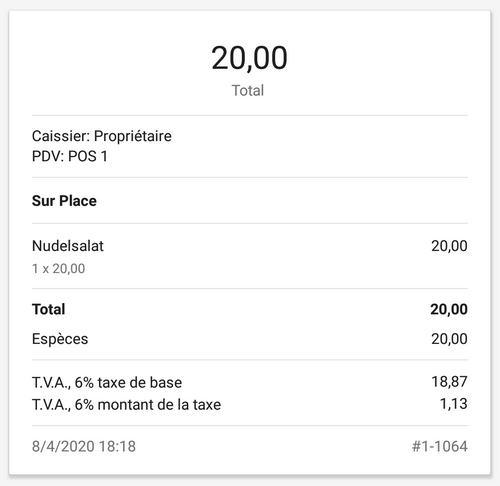The width and height of the screenshot is (500, 486).
Task: Click T.V.A., 6% montant de la taxe
Action: point(126,405)
